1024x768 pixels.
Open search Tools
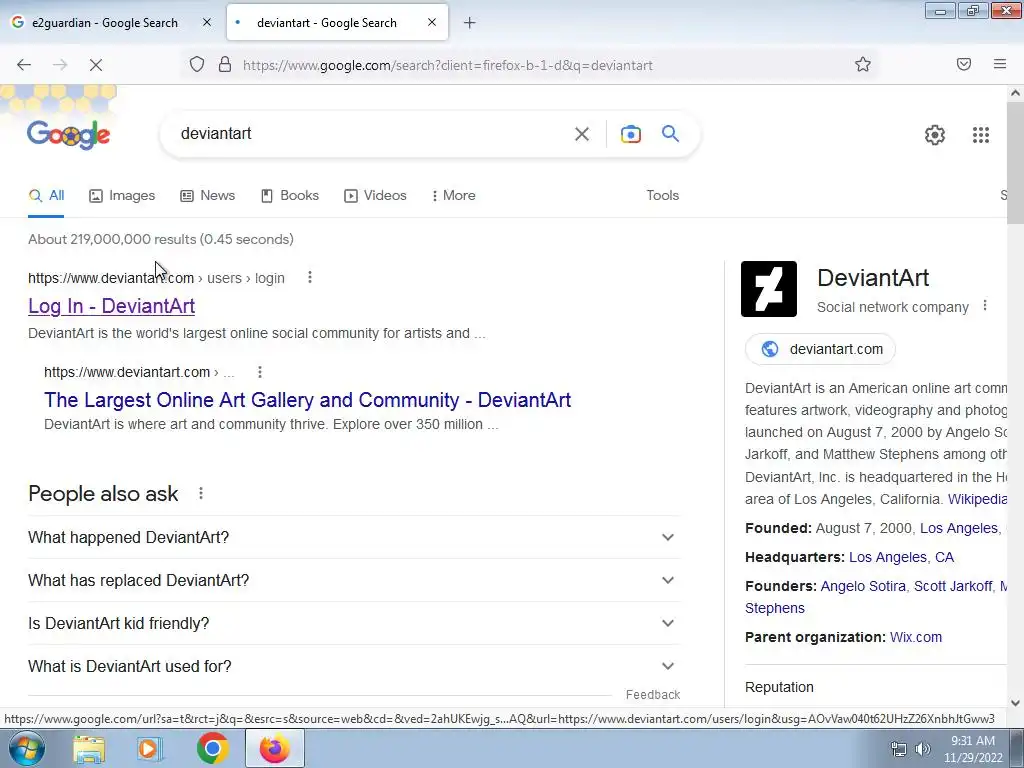(662, 195)
